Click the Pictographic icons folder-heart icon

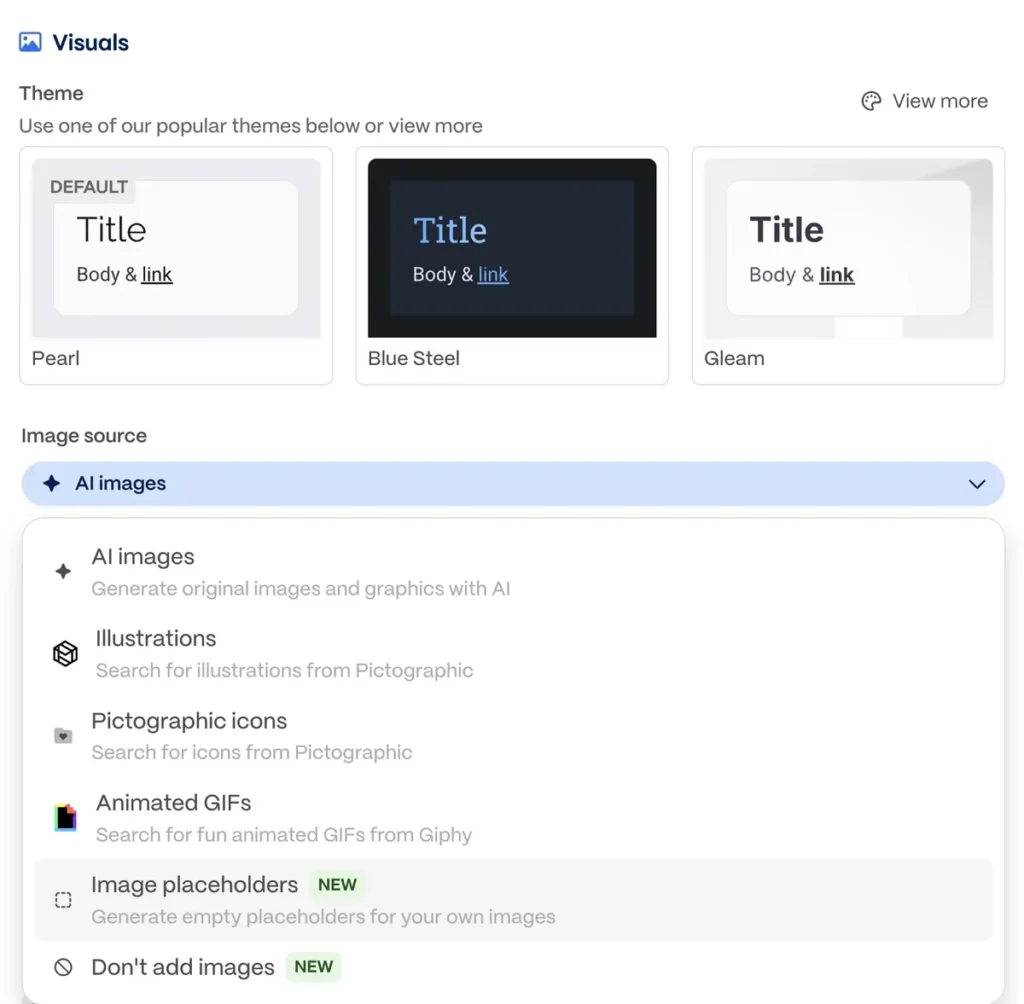pos(63,736)
